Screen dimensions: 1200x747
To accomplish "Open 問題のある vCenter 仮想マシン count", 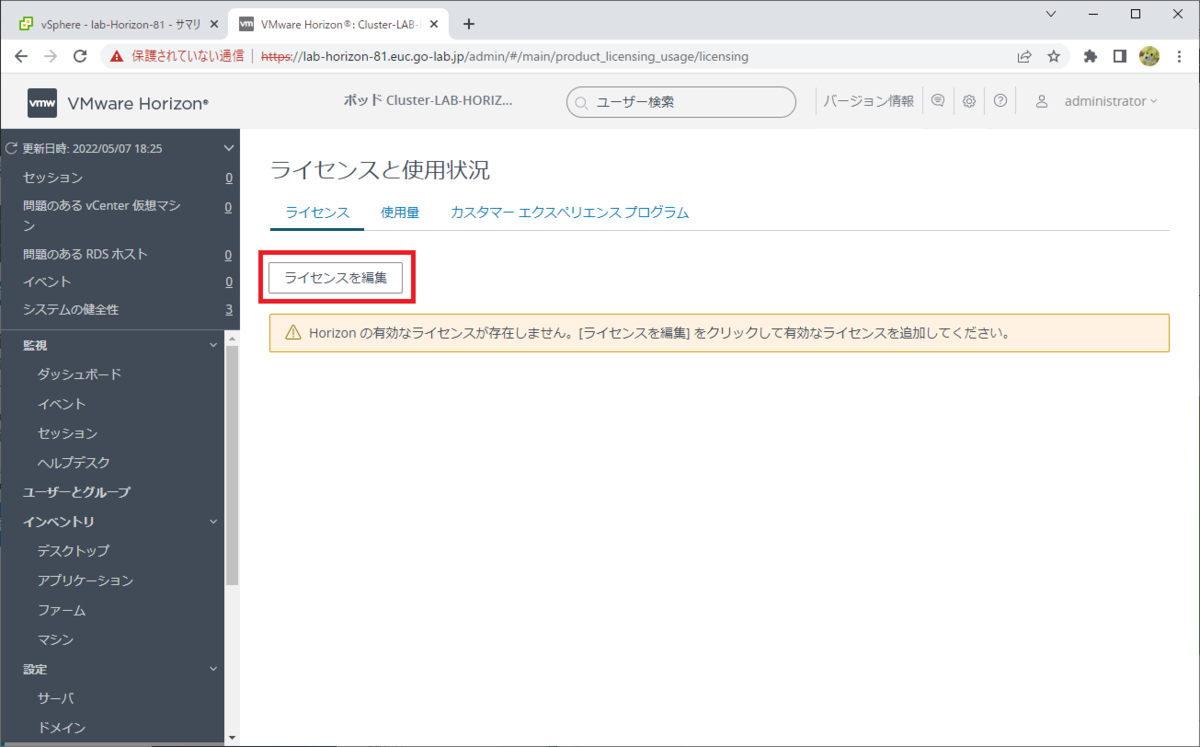I will (228, 207).
